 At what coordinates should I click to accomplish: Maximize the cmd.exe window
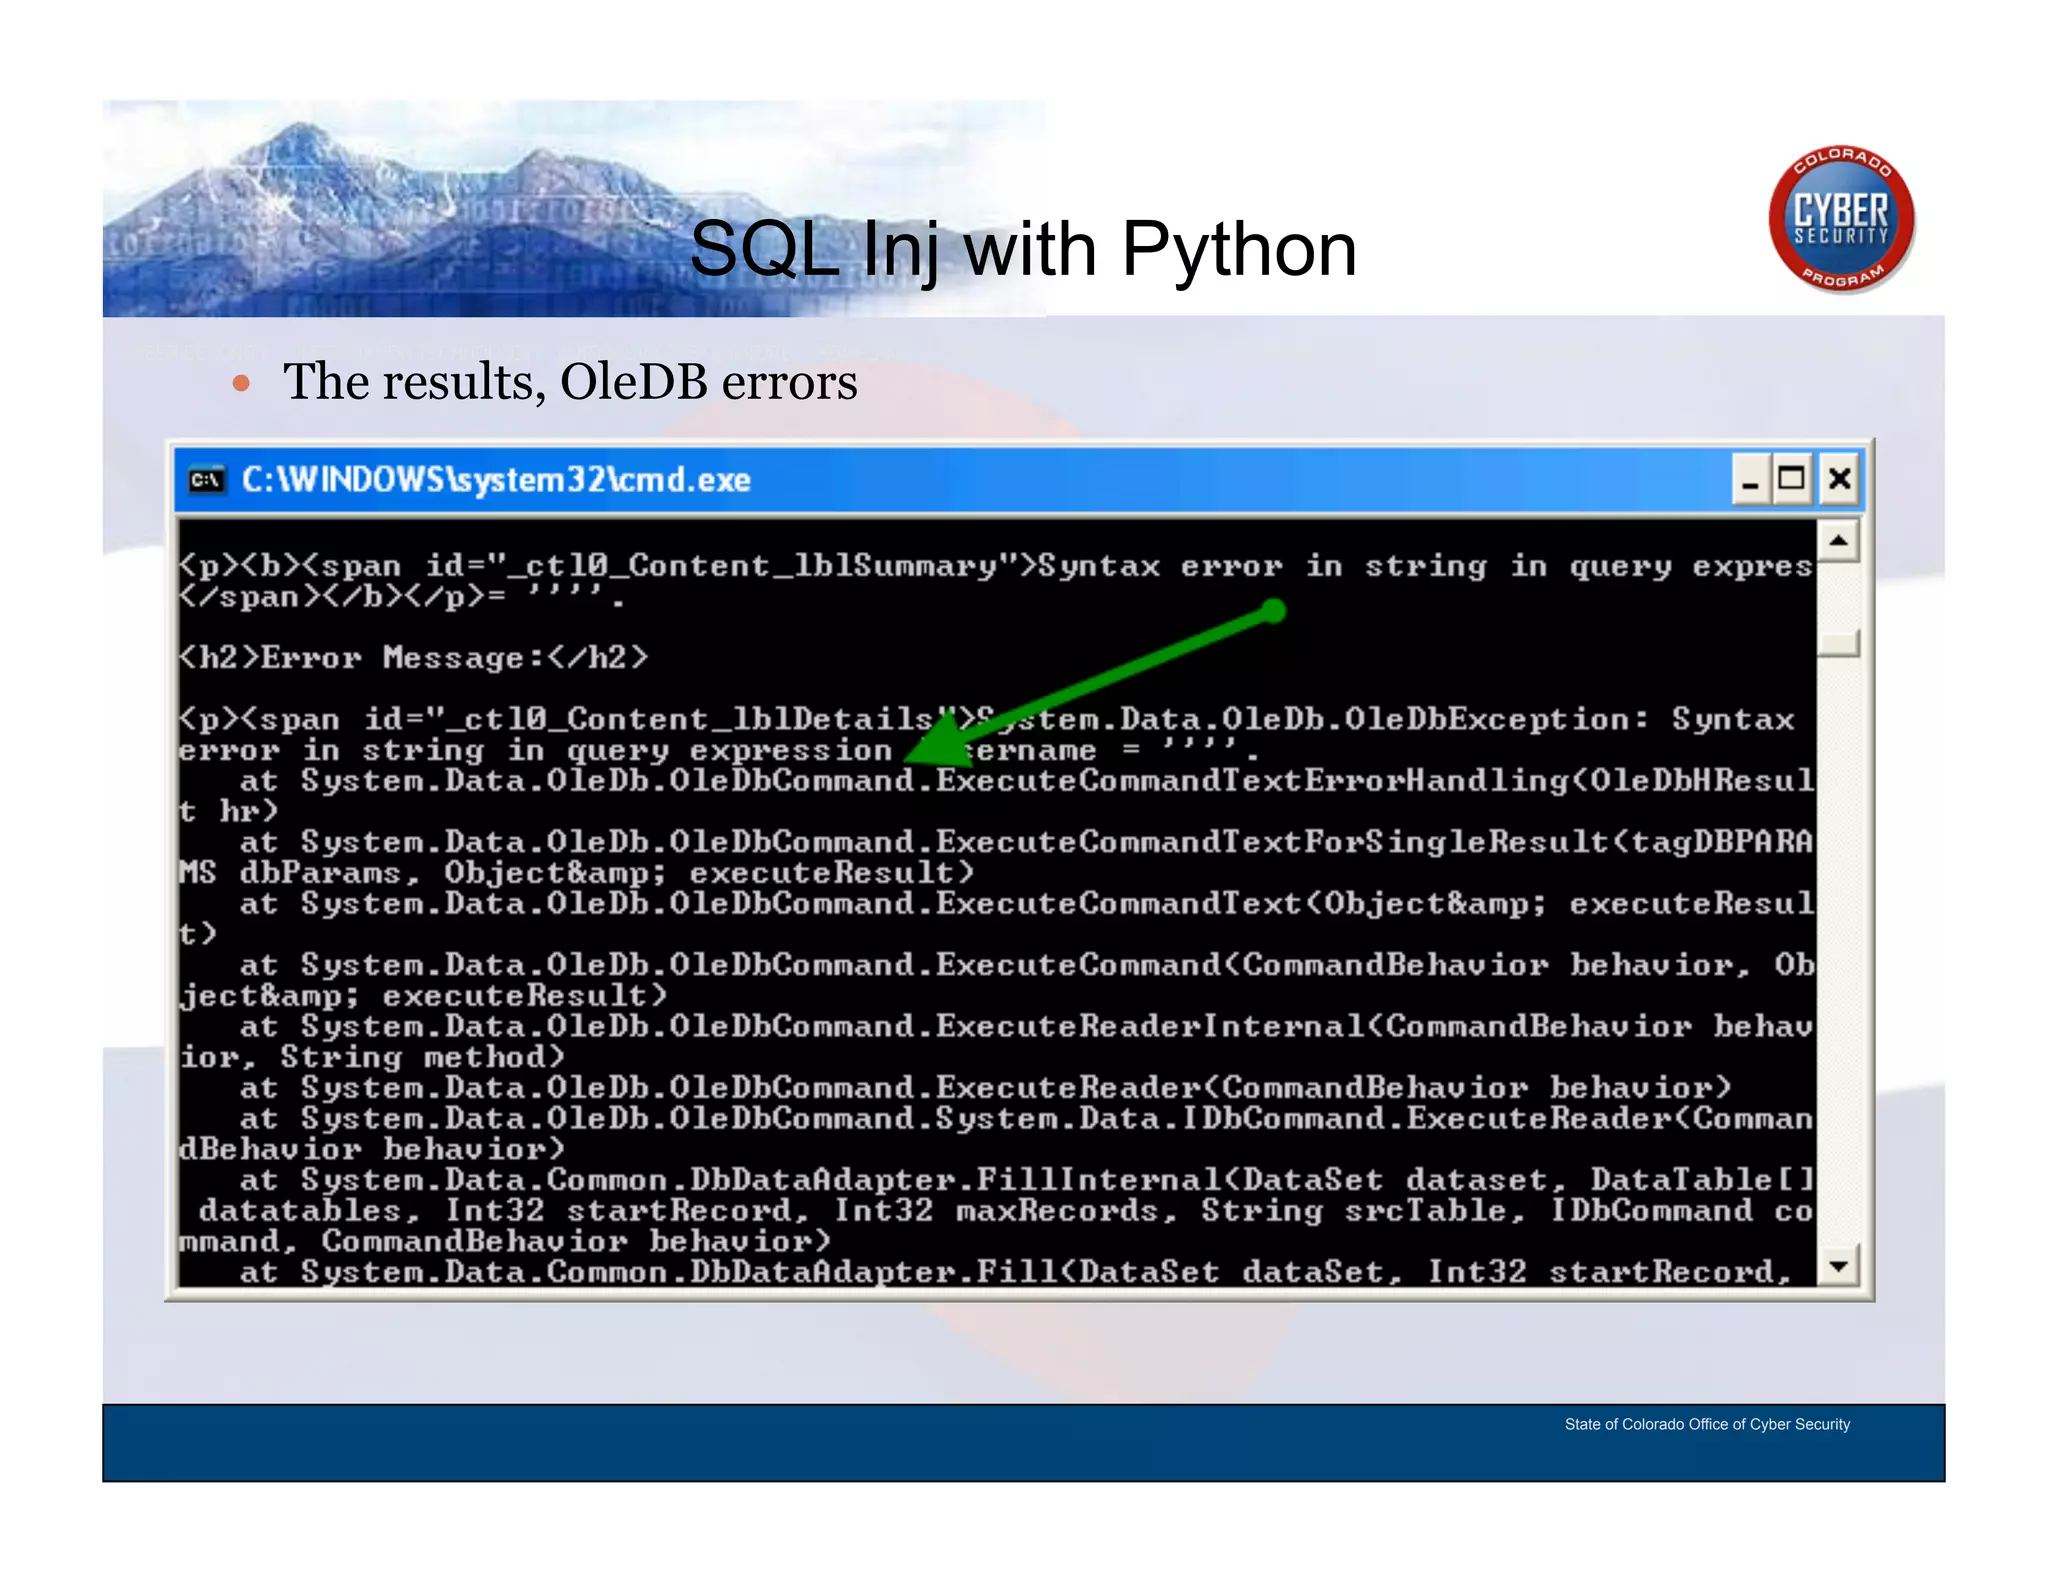pos(1791,480)
